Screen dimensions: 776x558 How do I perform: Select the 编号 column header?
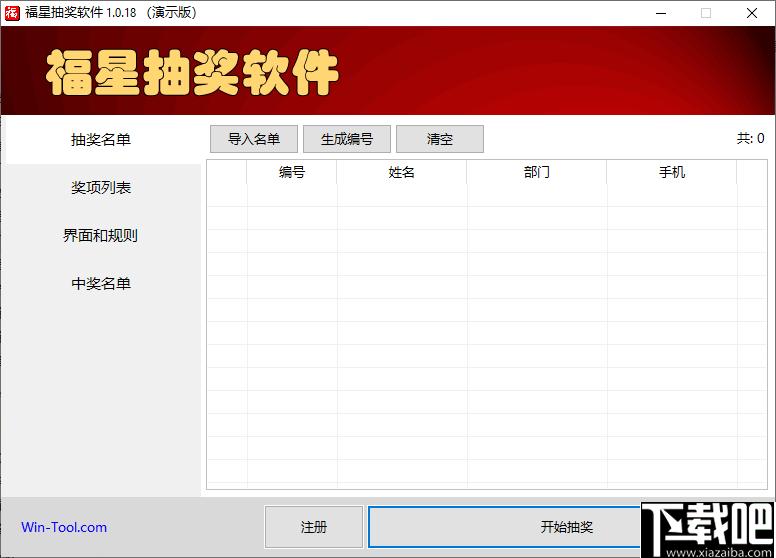[x=292, y=172]
